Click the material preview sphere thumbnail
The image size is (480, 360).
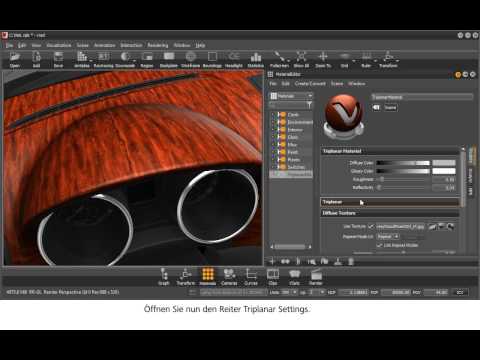pyautogui.click(x=343, y=116)
